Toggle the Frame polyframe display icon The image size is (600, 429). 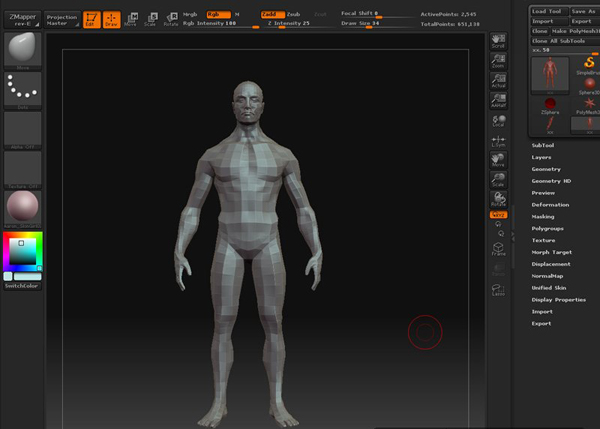click(498, 249)
